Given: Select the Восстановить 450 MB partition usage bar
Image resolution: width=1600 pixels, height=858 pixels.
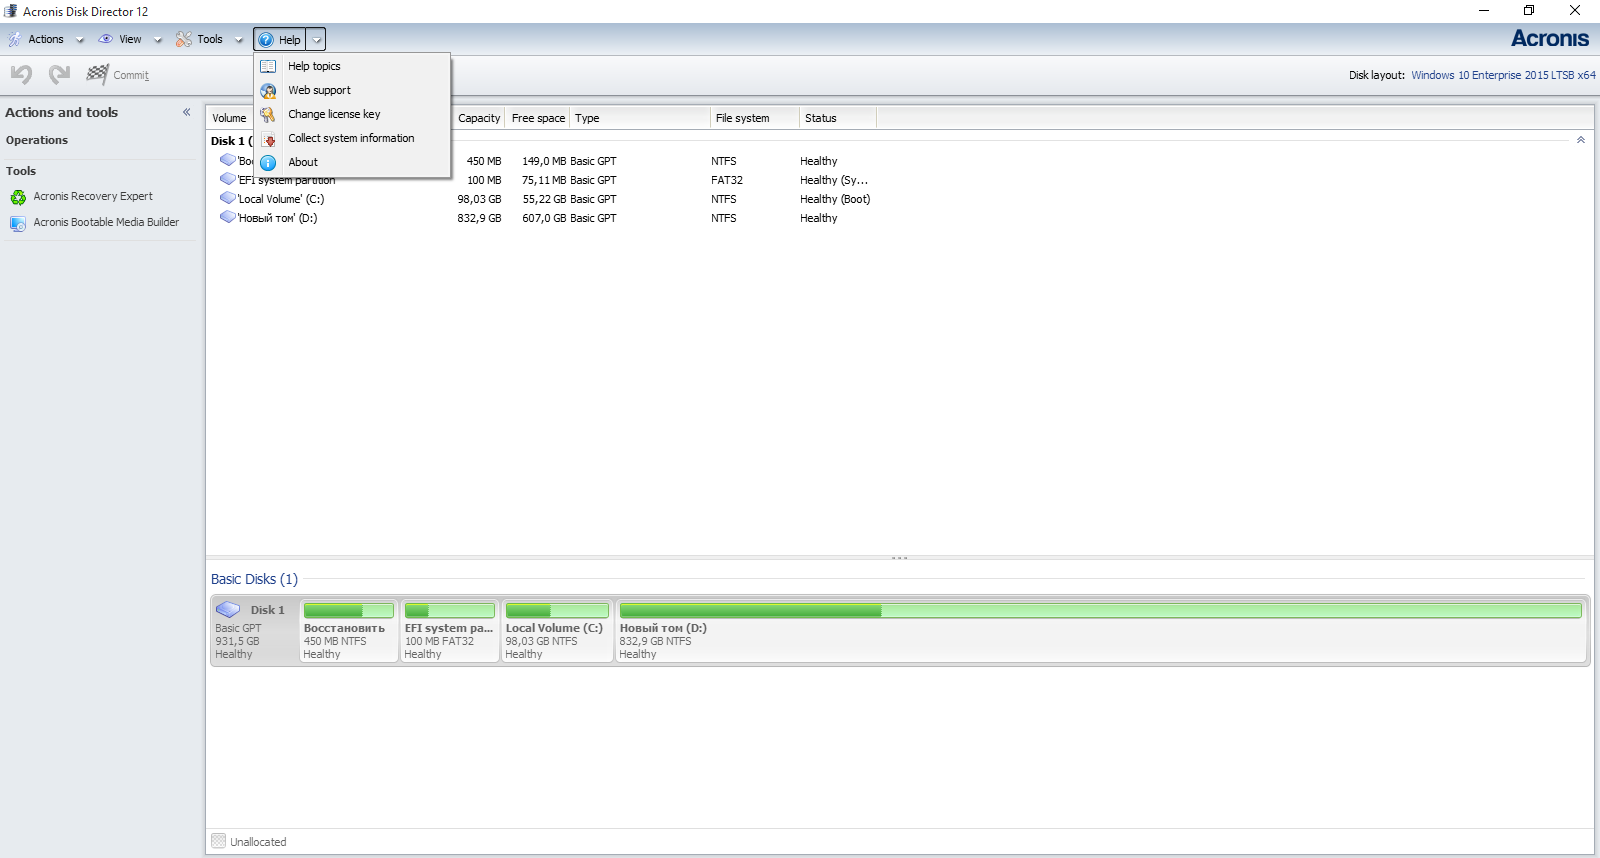Looking at the screenshot, I should tap(349, 610).
